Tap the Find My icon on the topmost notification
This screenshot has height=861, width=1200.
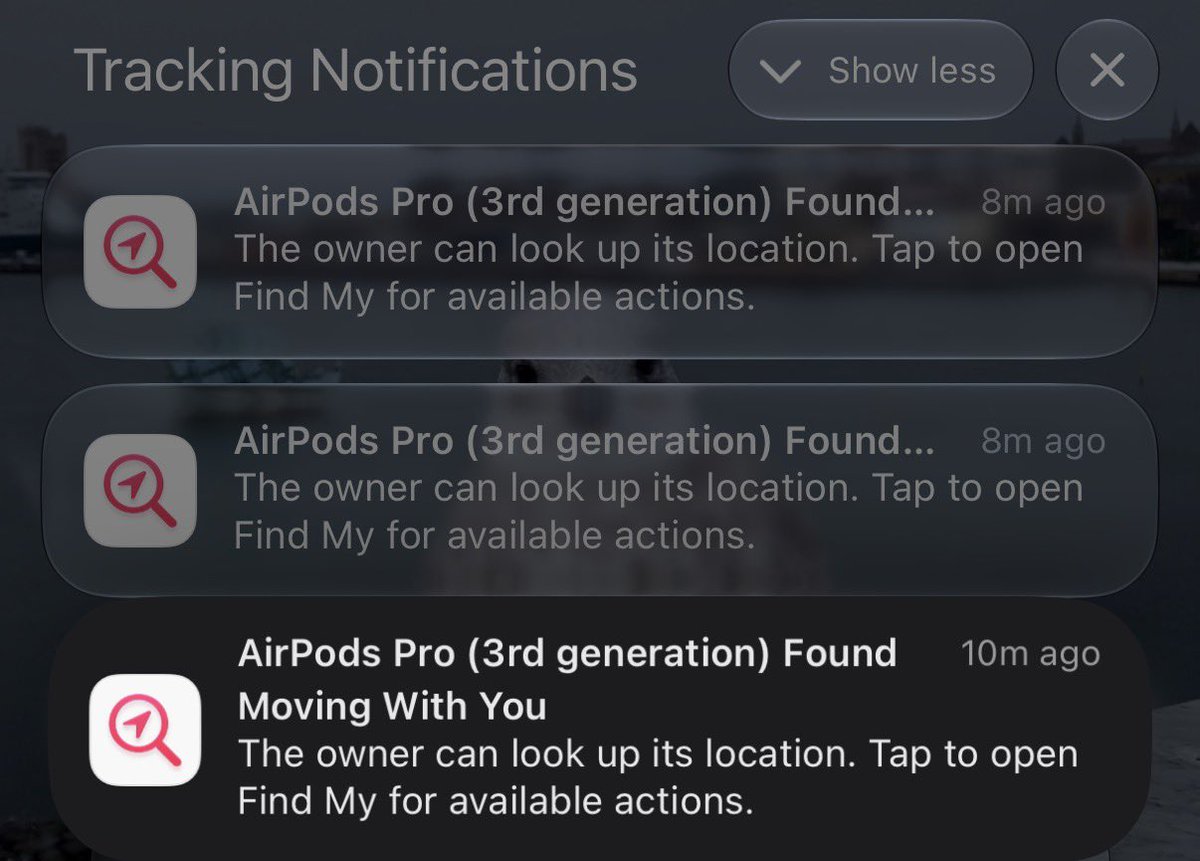coord(140,251)
